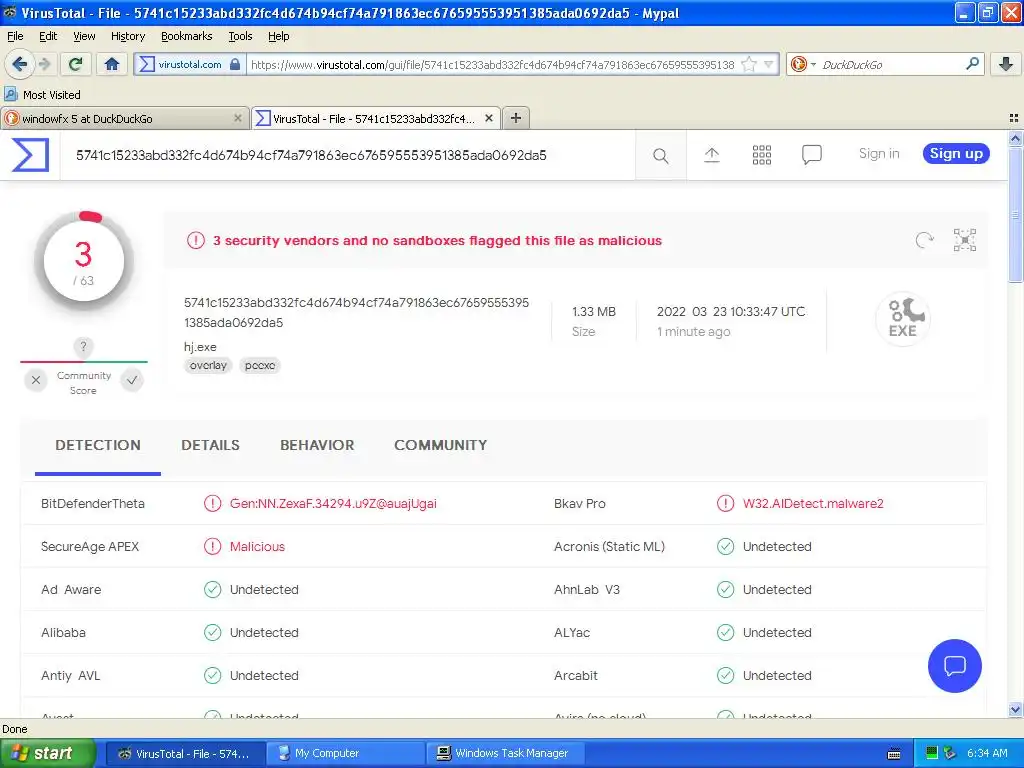Click the BitDefenderTheta vendor name

click(93, 504)
